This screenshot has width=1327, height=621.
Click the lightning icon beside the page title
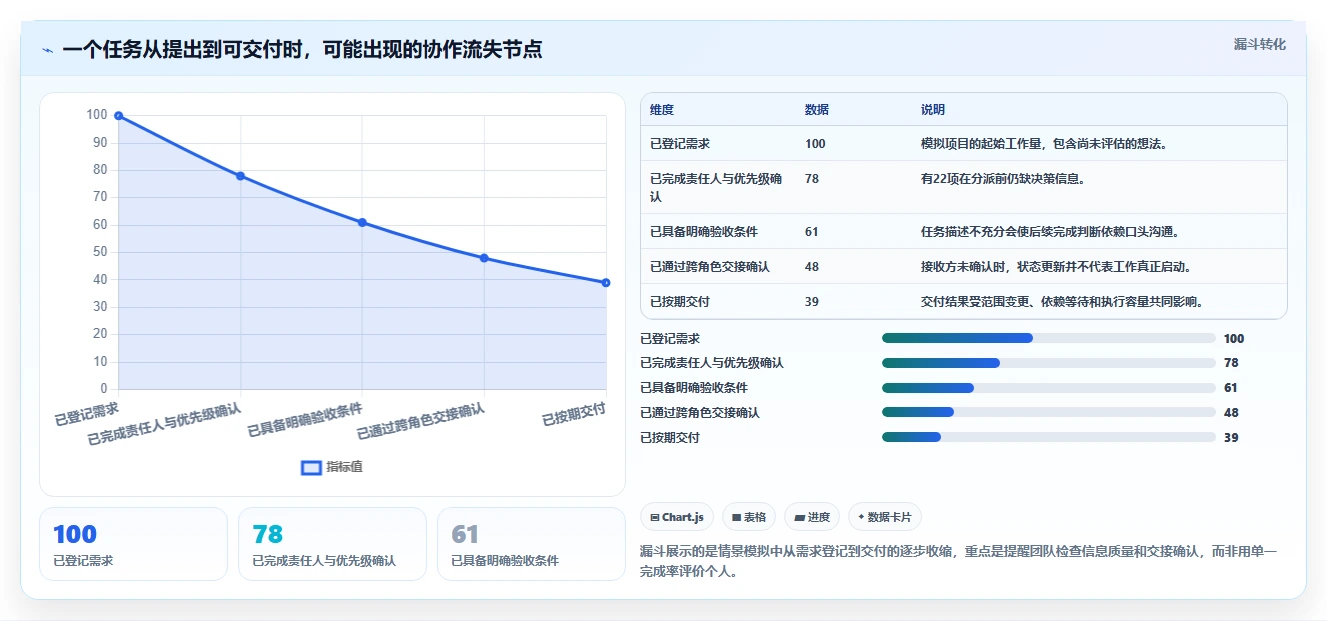pos(48,50)
